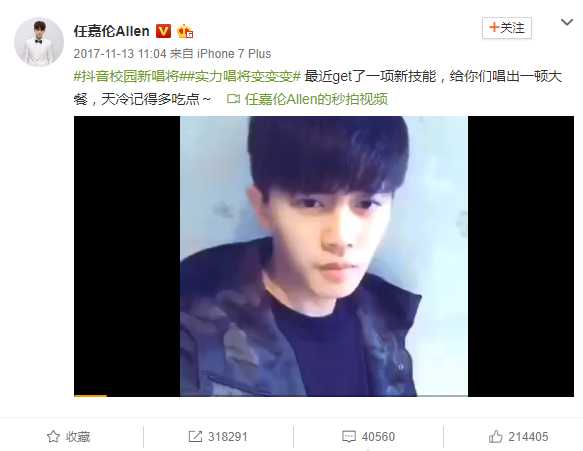Viewport: 583px width, 451px height.
Task: Click the crown membership badge icon
Action: (x=185, y=32)
